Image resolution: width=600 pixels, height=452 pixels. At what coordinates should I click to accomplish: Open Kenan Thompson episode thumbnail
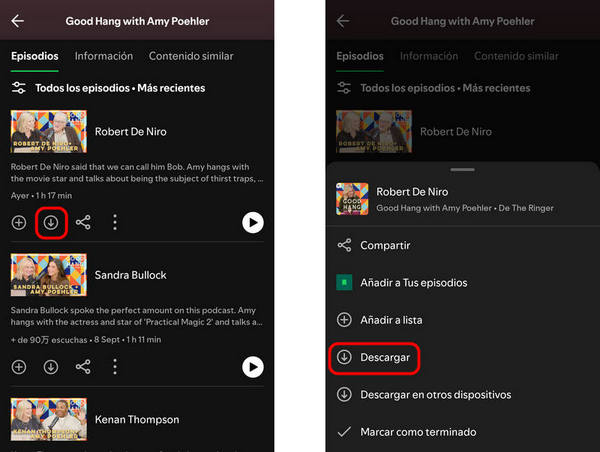tap(49, 419)
